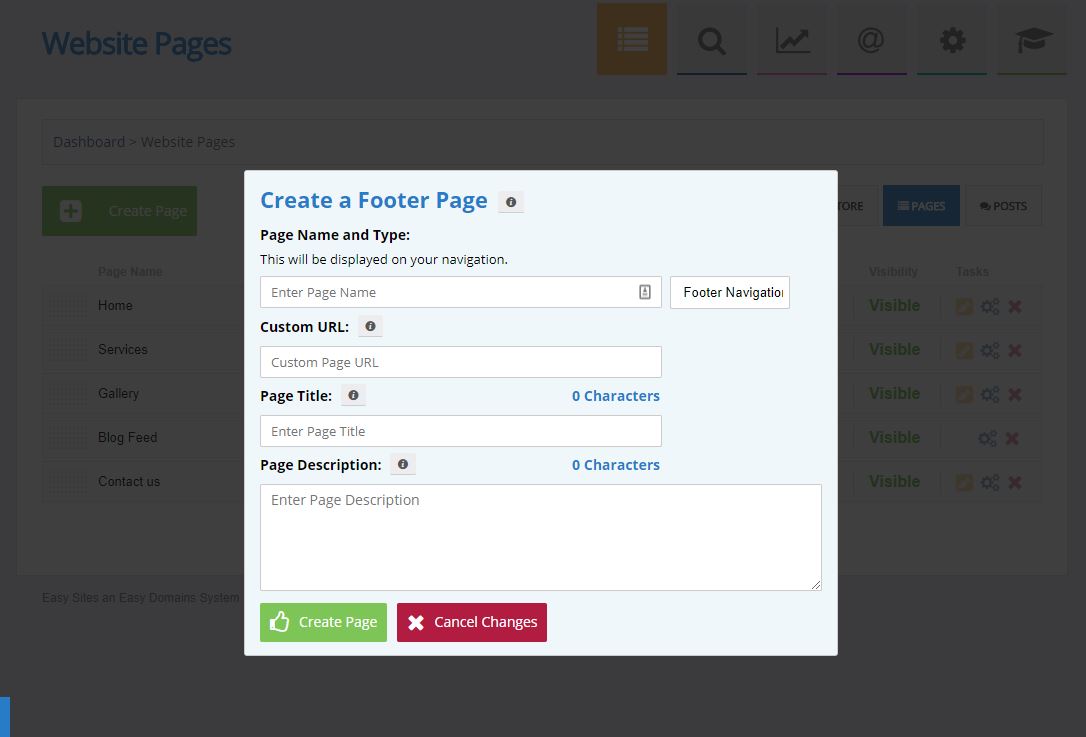Click the Cancel Changes button
This screenshot has height=737, width=1086.
coord(472,622)
